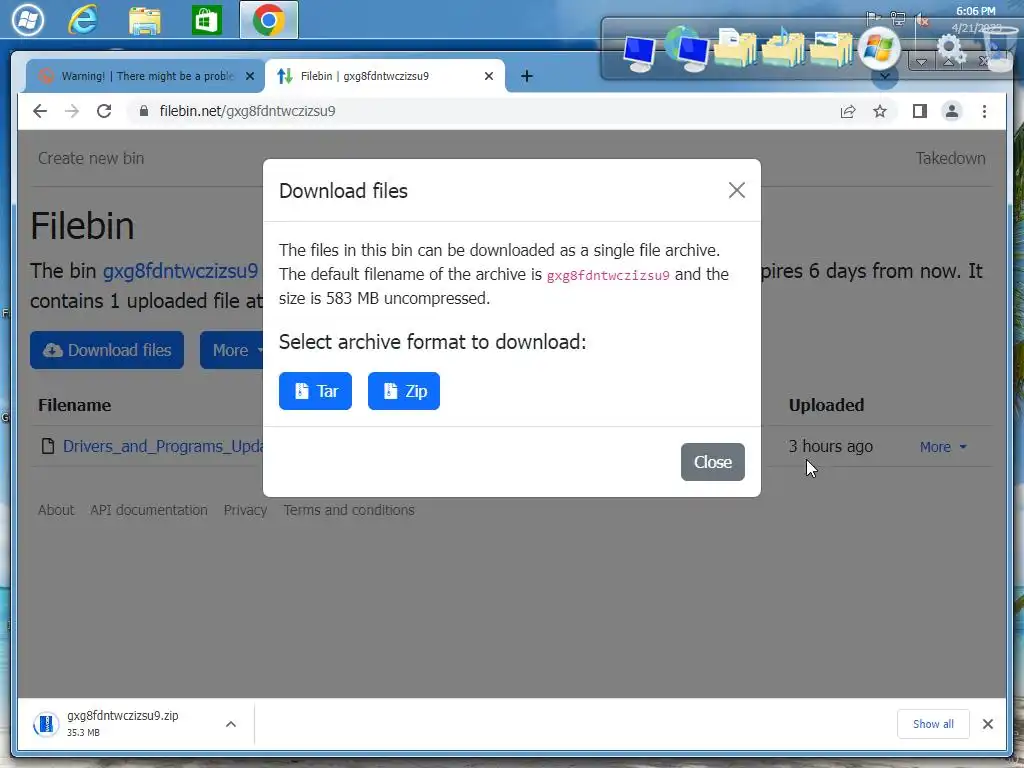Open Documents folder in the dock bar
Image resolution: width=1024 pixels, height=768 pixels.
[x=735, y=47]
